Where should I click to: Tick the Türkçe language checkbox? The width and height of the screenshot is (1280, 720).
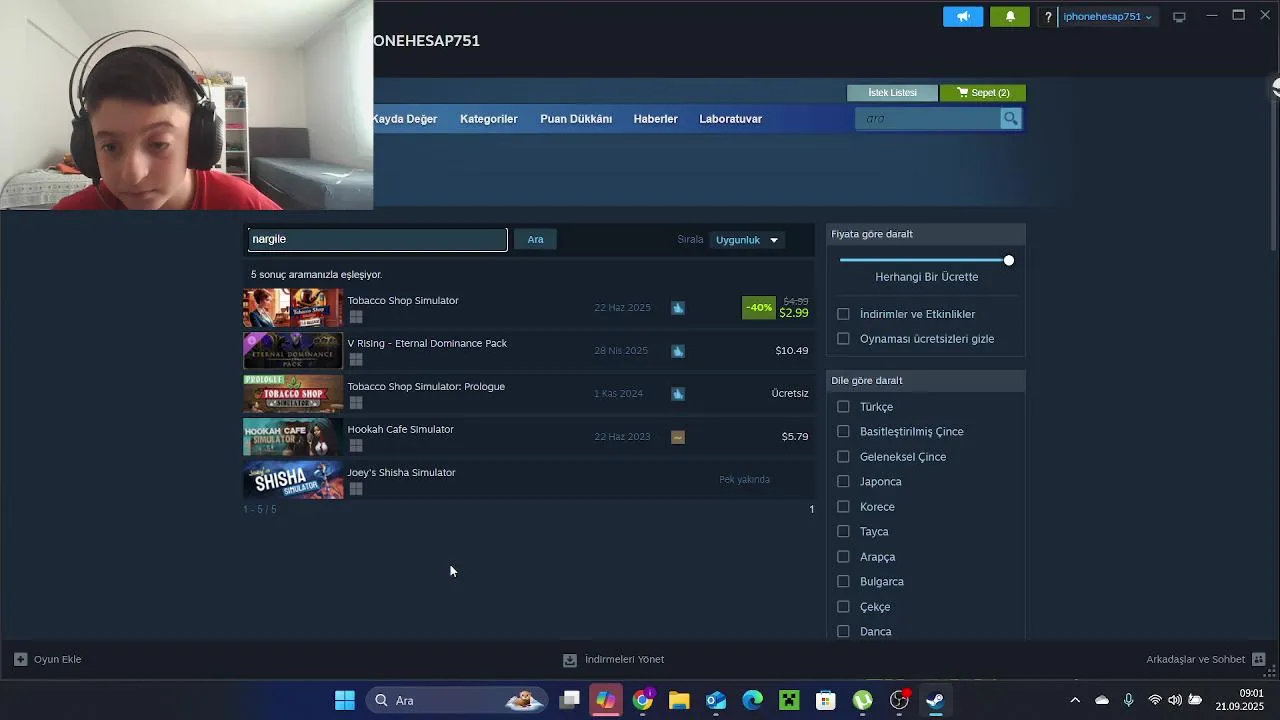pyautogui.click(x=843, y=407)
